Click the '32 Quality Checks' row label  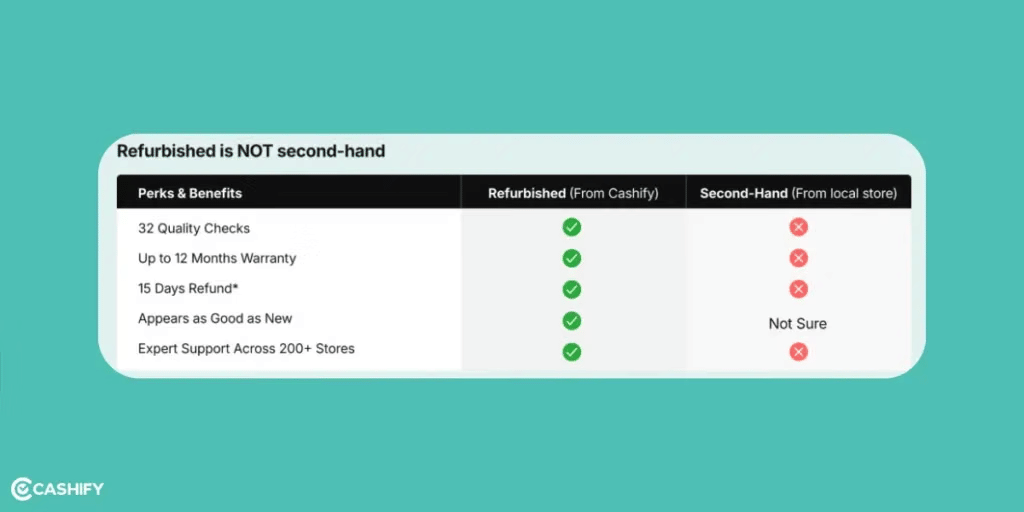tap(194, 228)
